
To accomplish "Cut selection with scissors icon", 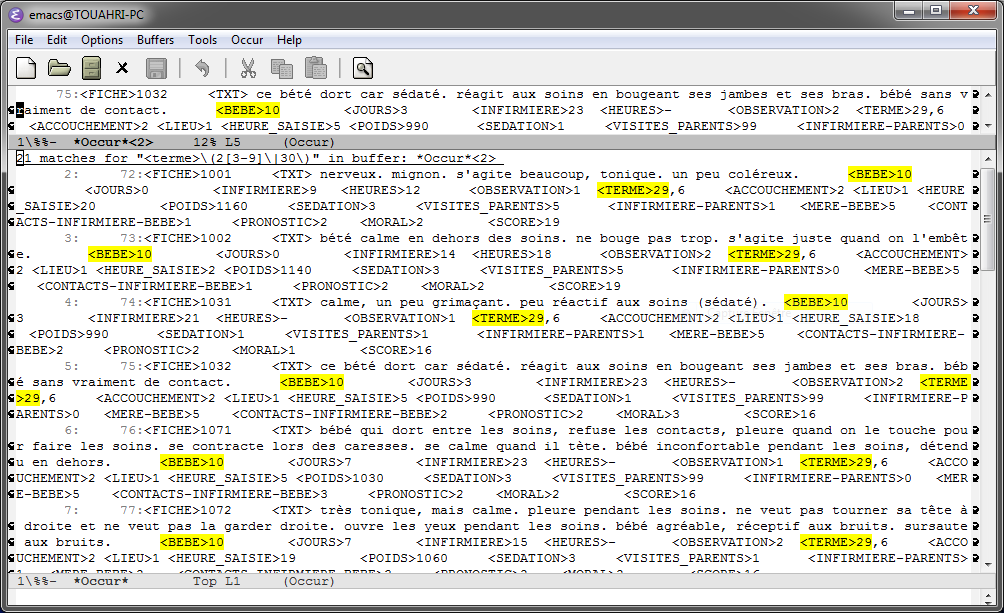I will 248,68.
